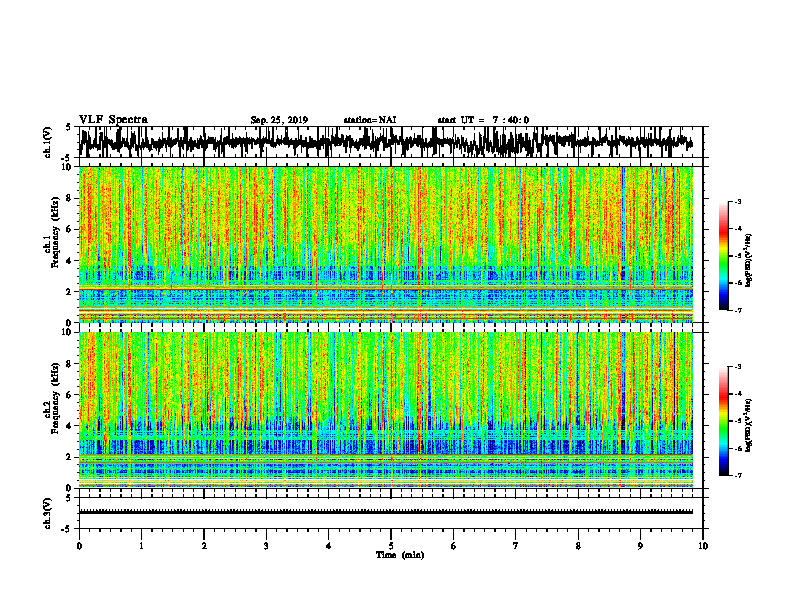Click the "Time (min)" x-axis label
The height and width of the screenshot is (612, 792).
pos(400,555)
